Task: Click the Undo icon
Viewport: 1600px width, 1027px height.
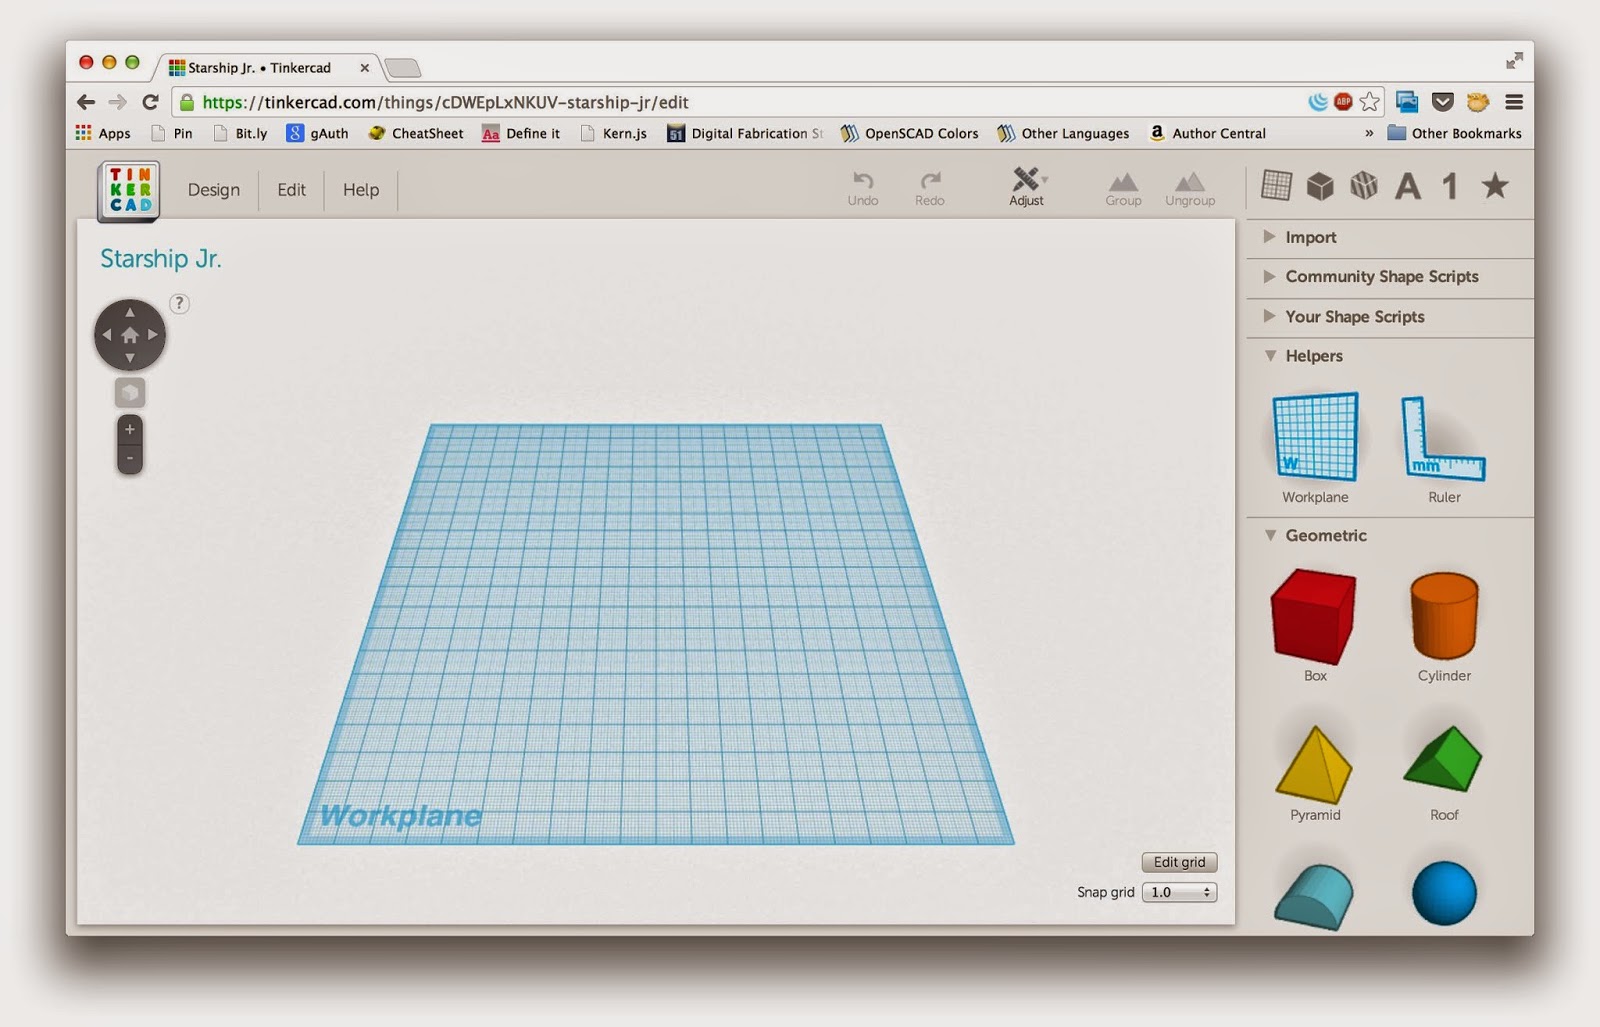Action: pos(863,187)
